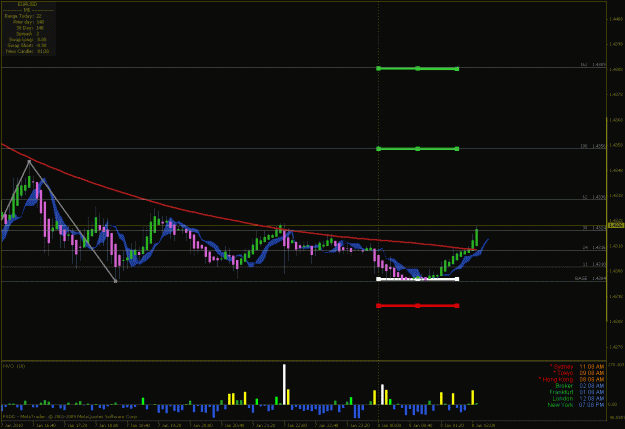
Task: Select the middle green level line near 100
Action: [418, 149]
